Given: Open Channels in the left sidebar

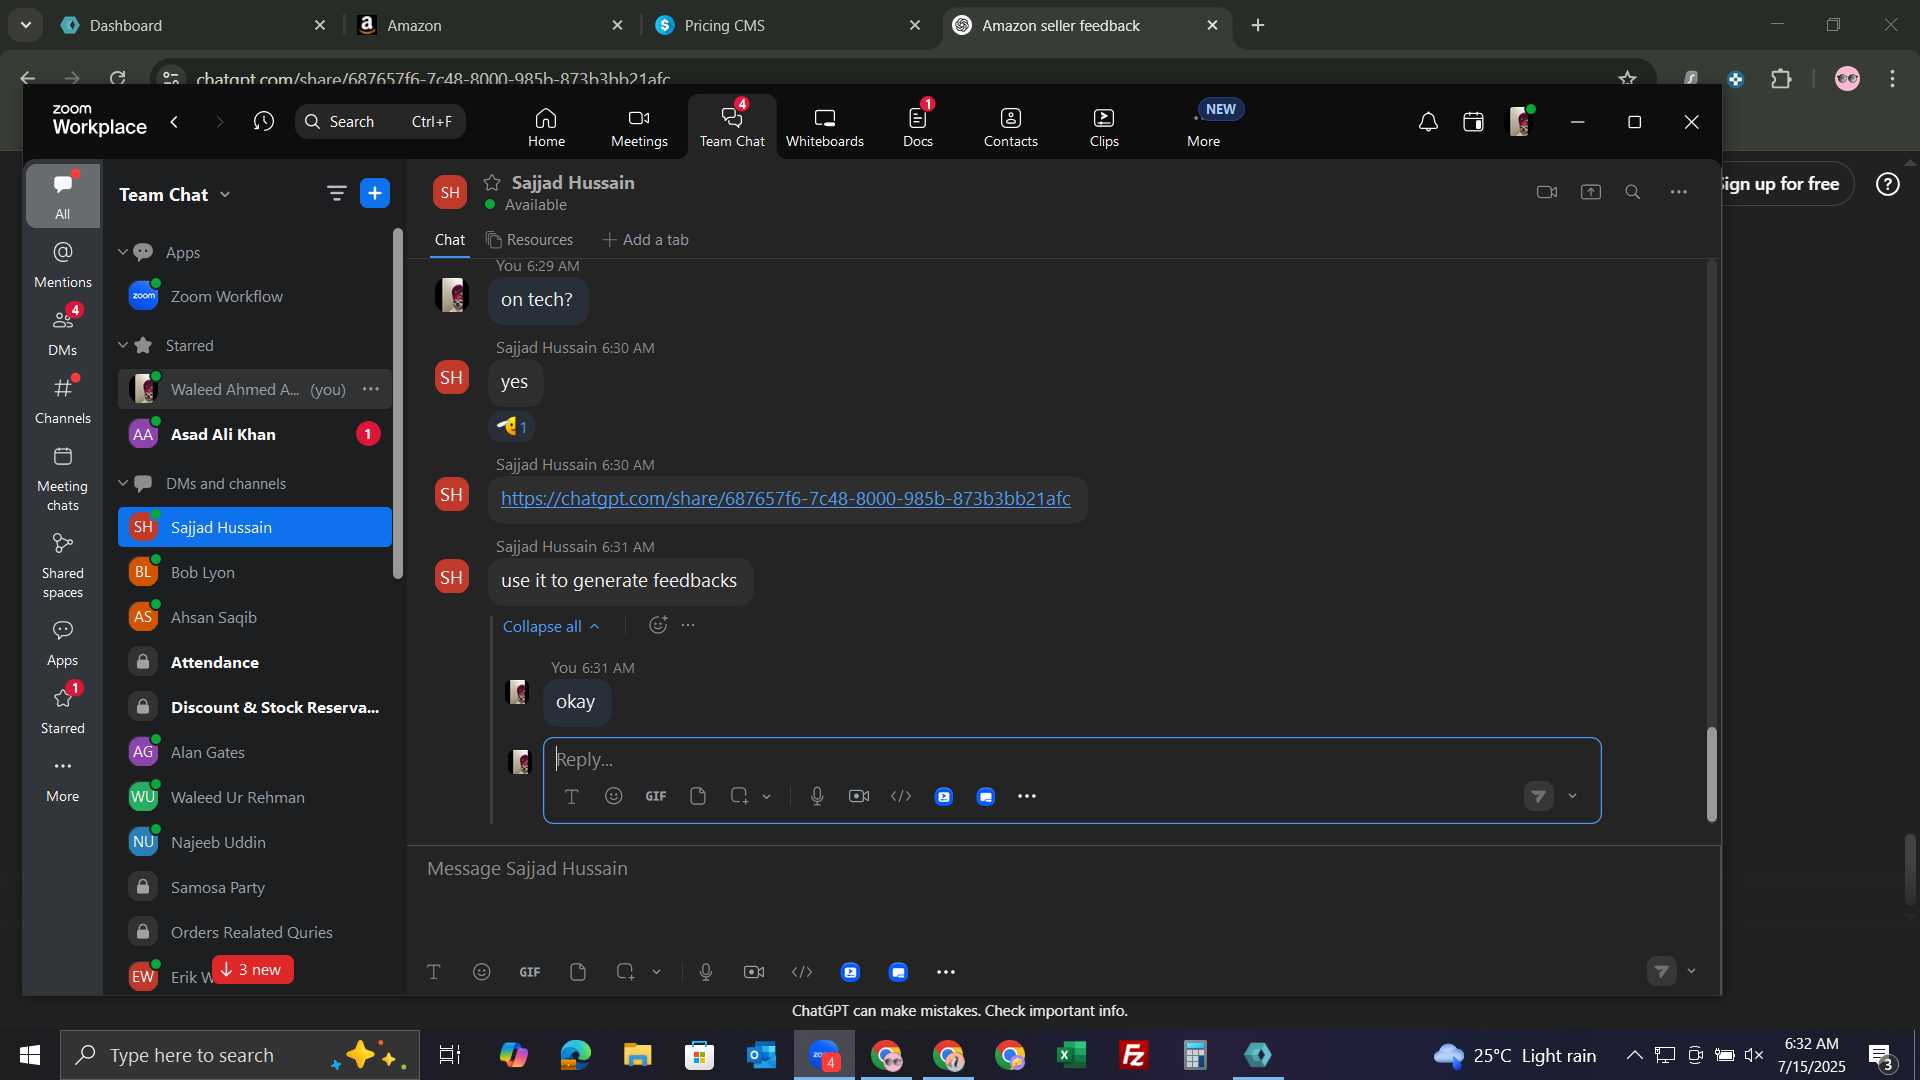Looking at the screenshot, I should 63,400.
